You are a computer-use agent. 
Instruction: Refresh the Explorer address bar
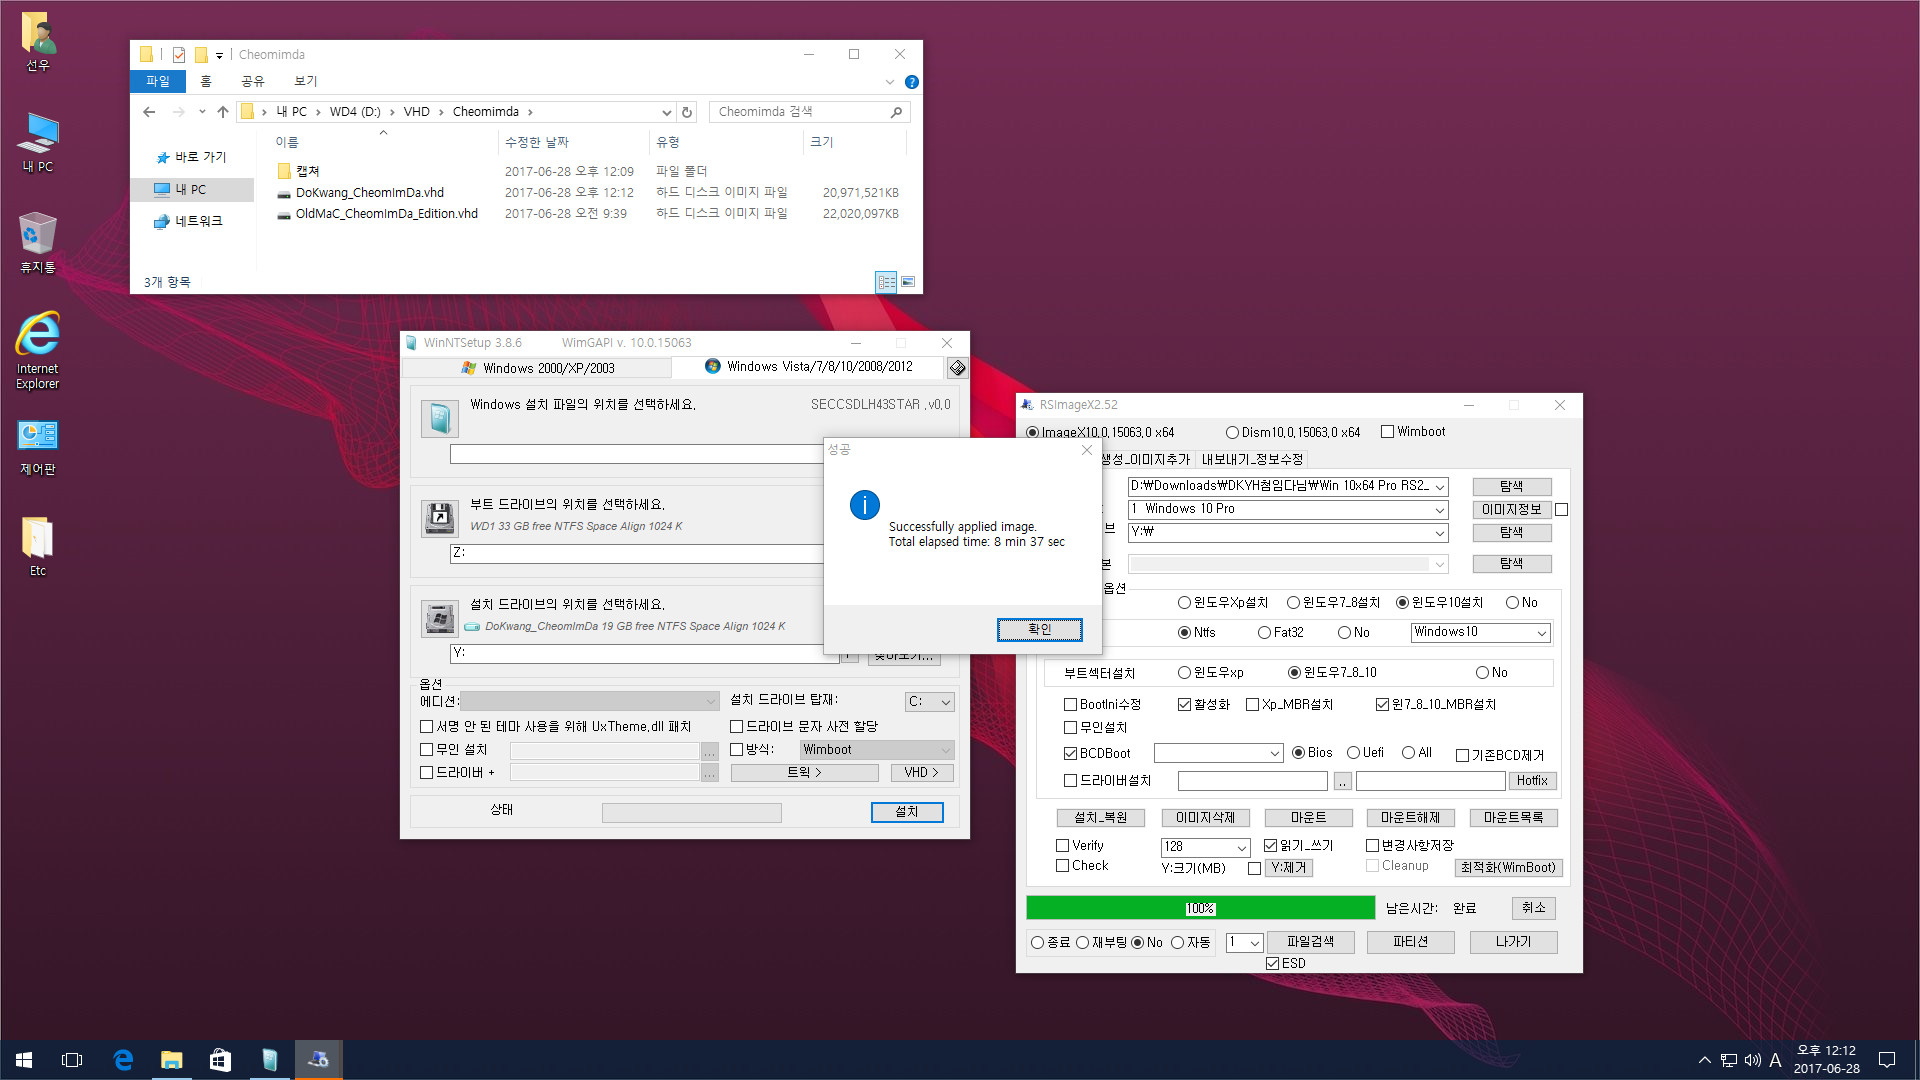point(687,112)
